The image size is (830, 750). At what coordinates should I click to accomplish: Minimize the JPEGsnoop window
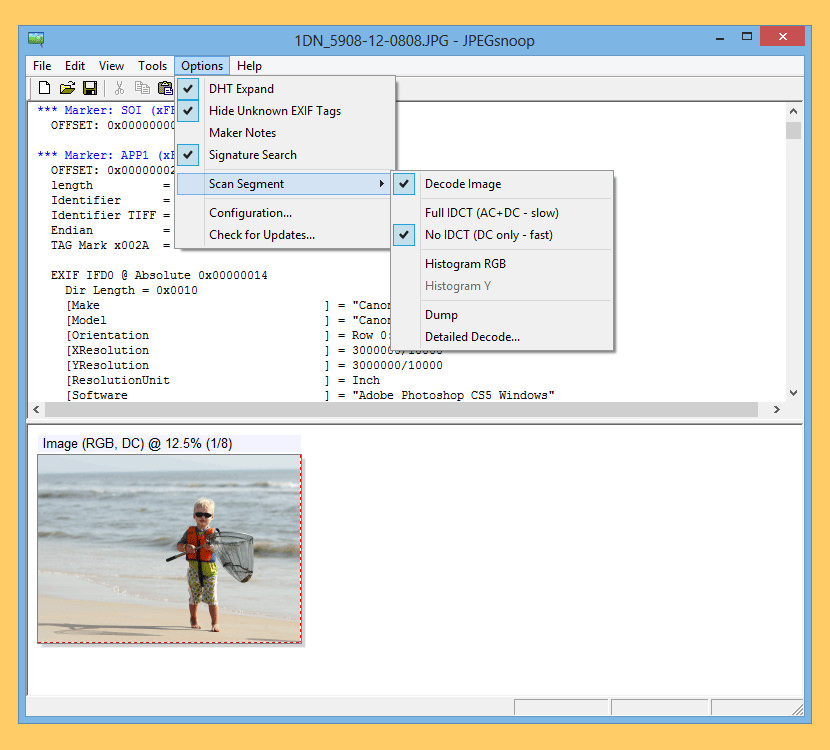click(x=720, y=38)
